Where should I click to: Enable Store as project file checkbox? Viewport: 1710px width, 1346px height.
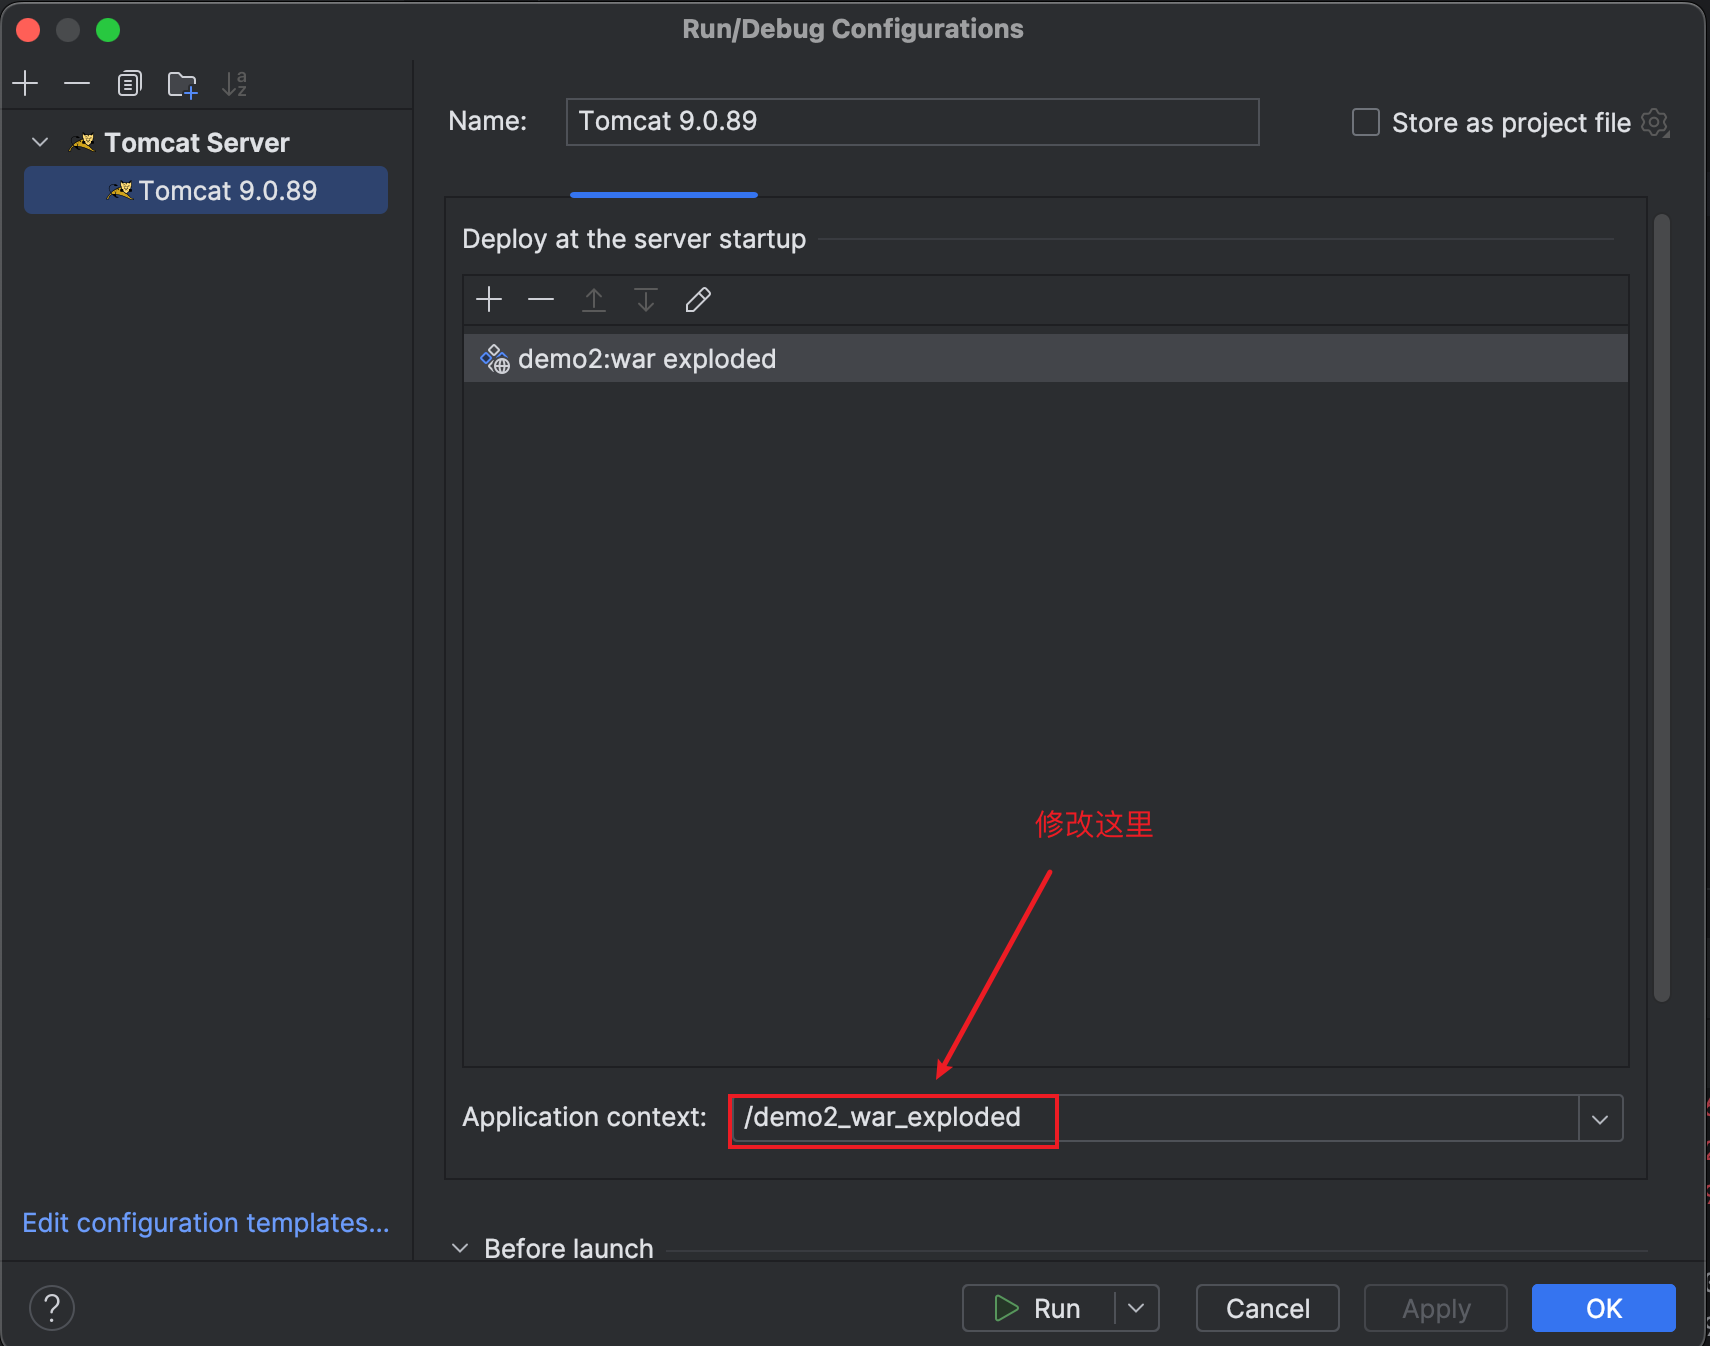point(1365,122)
